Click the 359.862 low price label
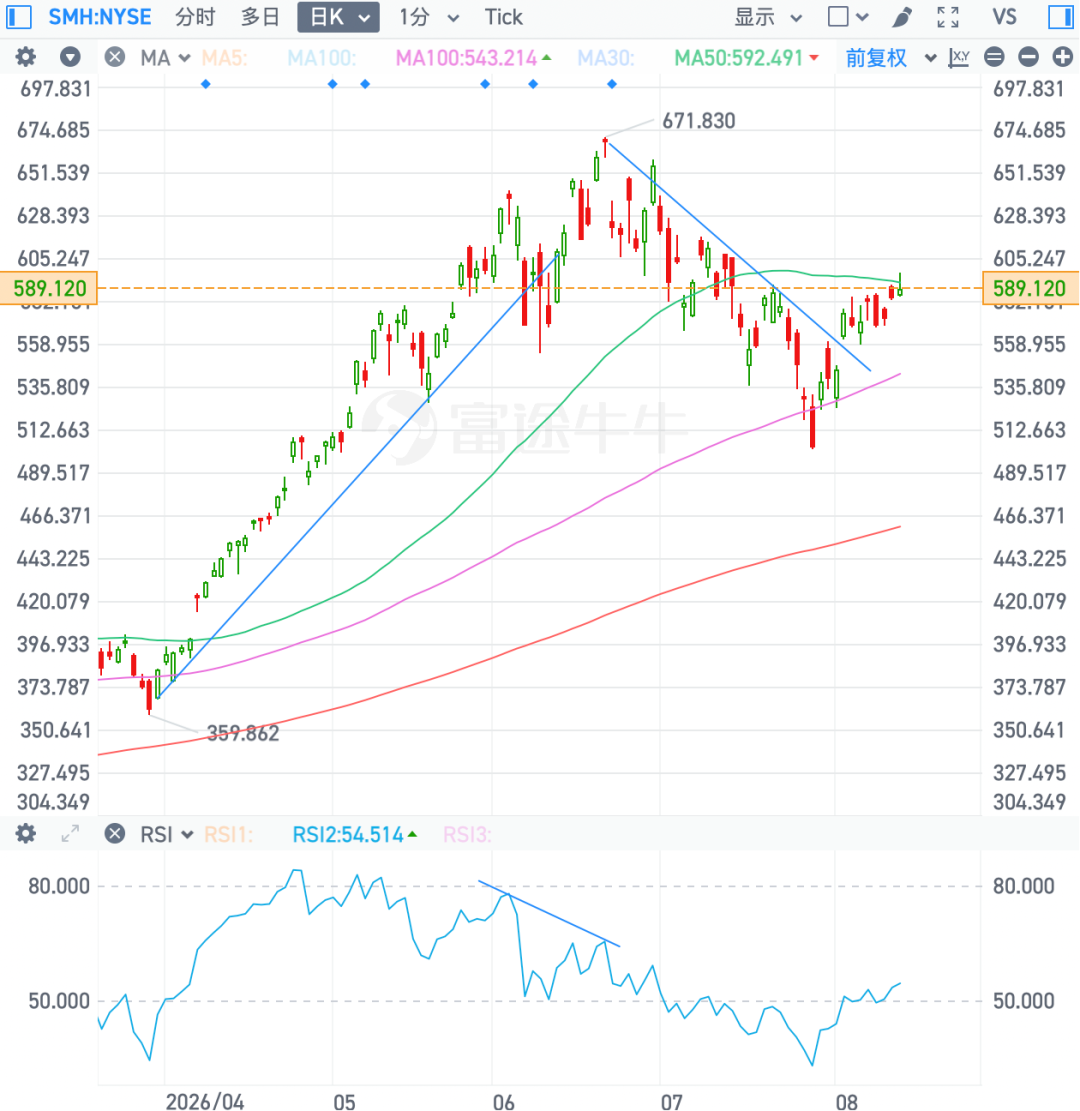The width and height of the screenshot is (1080, 1111). tap(243, 733)
